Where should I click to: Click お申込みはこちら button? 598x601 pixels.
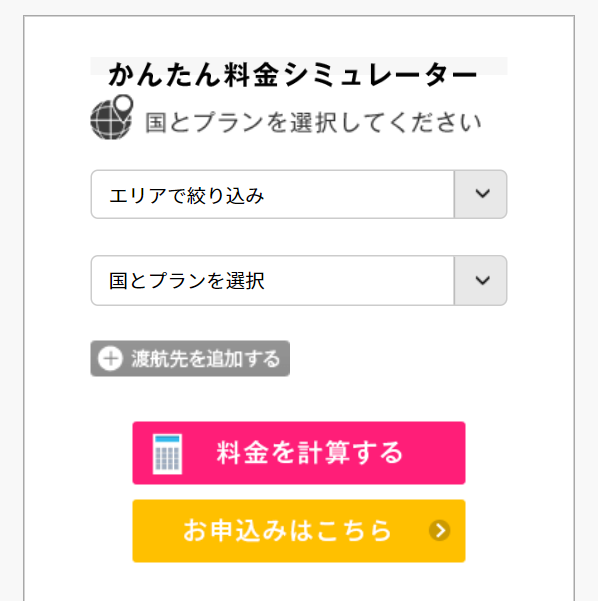point(299,531)
